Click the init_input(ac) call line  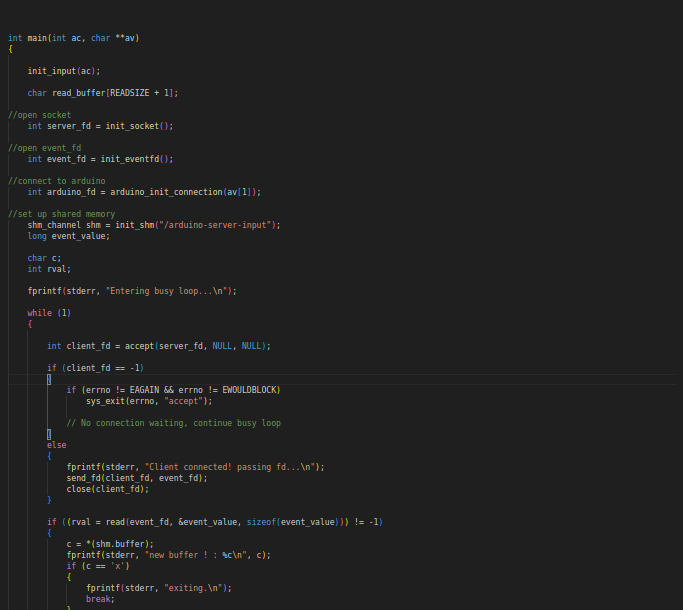pyautogui.click(x=64, y=71)
